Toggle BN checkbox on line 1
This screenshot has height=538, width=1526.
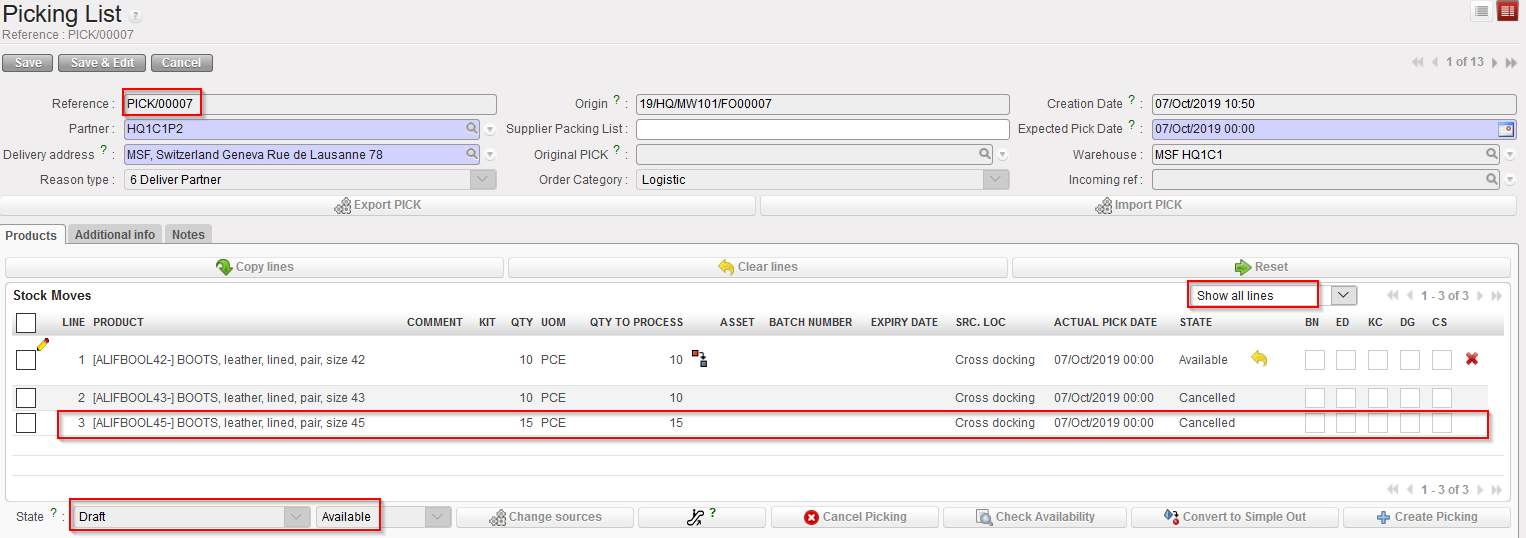point(1314,360)
